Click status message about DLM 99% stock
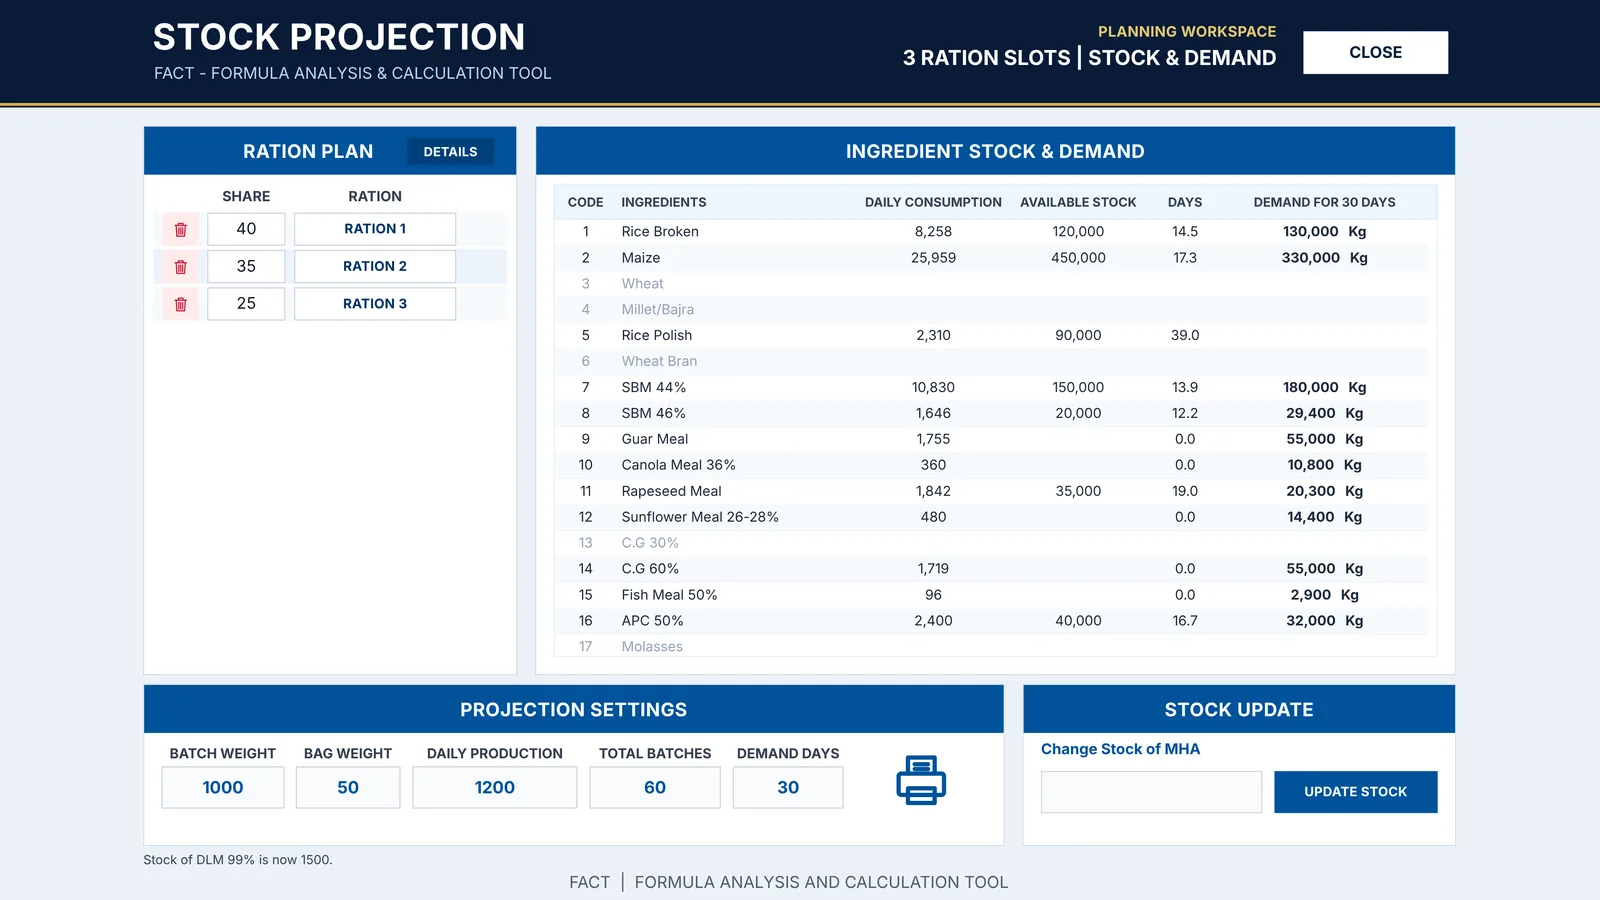This screenshot has width=1600, height=900. (x=238, y=860)
